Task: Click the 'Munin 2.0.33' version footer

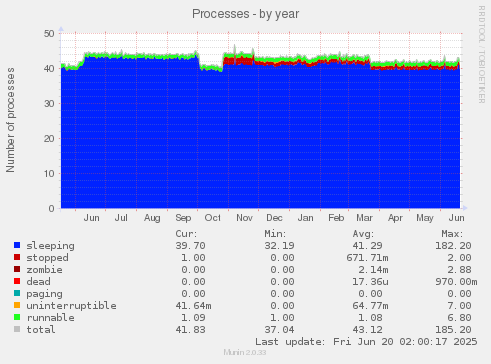Action: point(245,352)
